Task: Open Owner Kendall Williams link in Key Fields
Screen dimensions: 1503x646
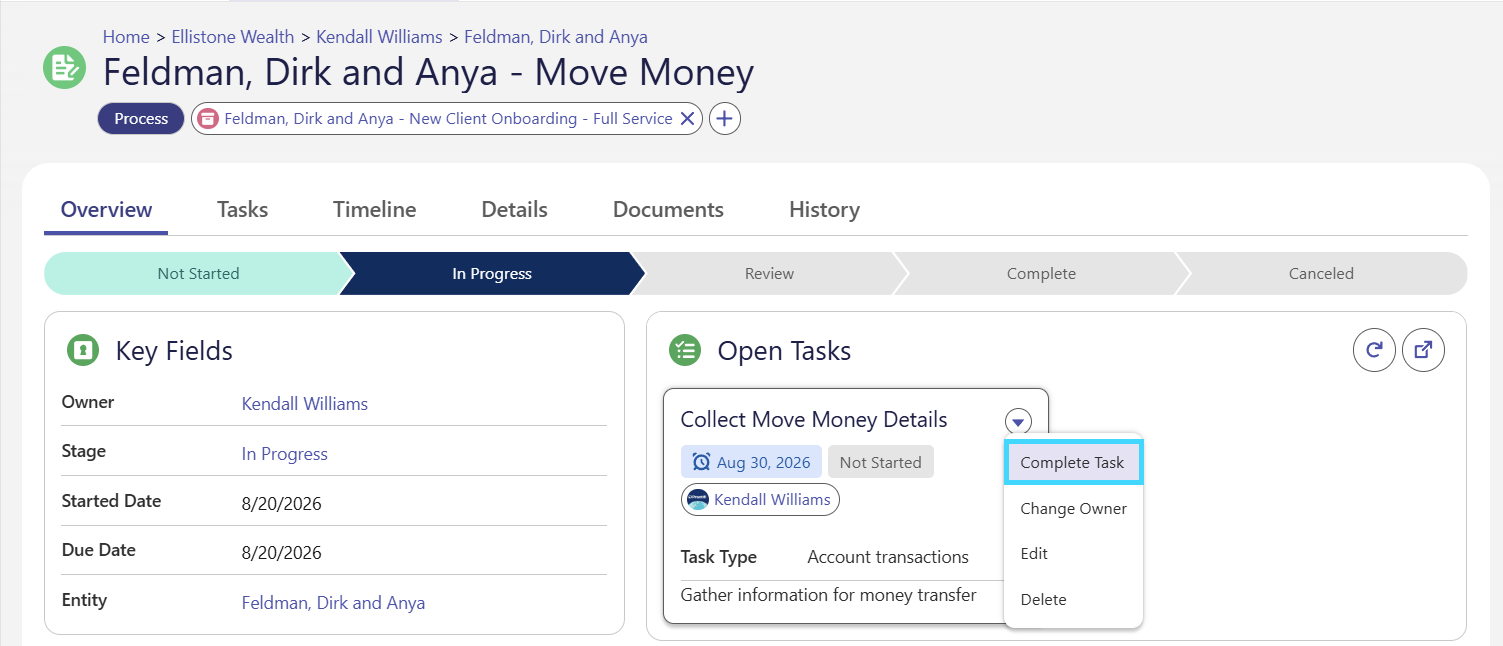Action: click(305, 404)
